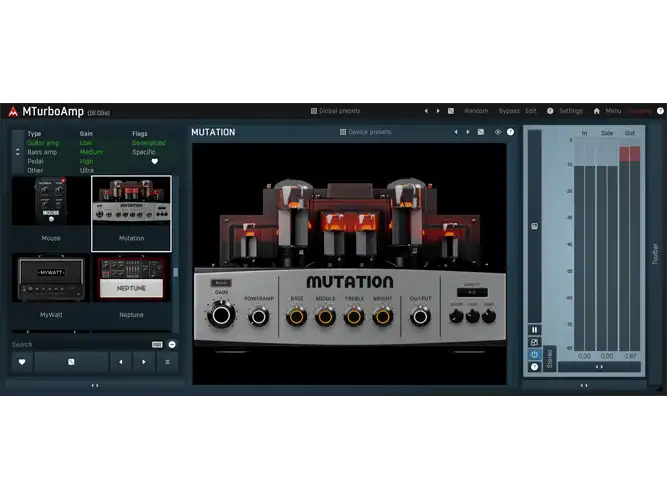667x500 pixels.
Task: Load previous device preset arrow
Action: tap(456, 132)
